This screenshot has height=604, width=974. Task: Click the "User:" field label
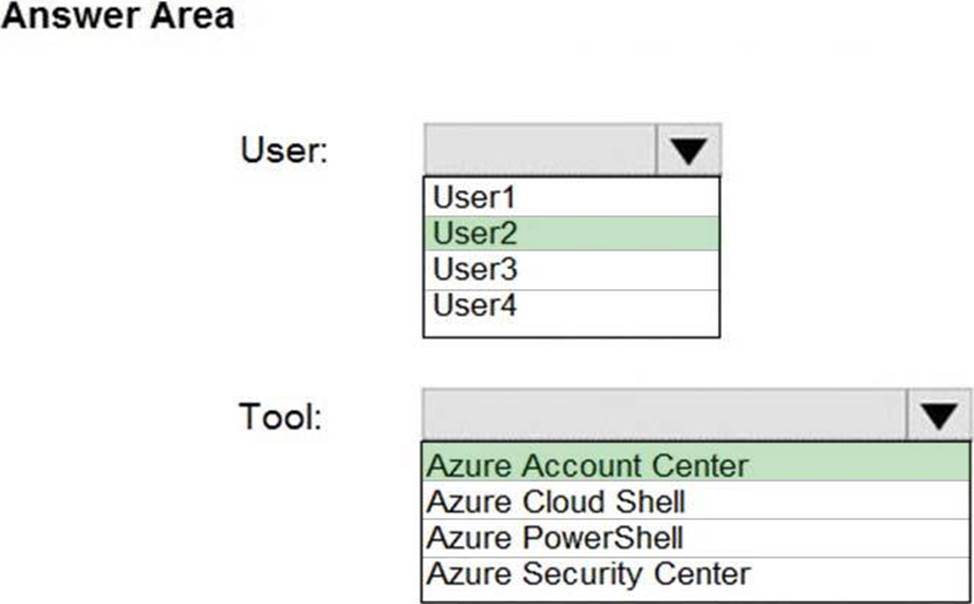pyautogui.click(x=284, y=151)
